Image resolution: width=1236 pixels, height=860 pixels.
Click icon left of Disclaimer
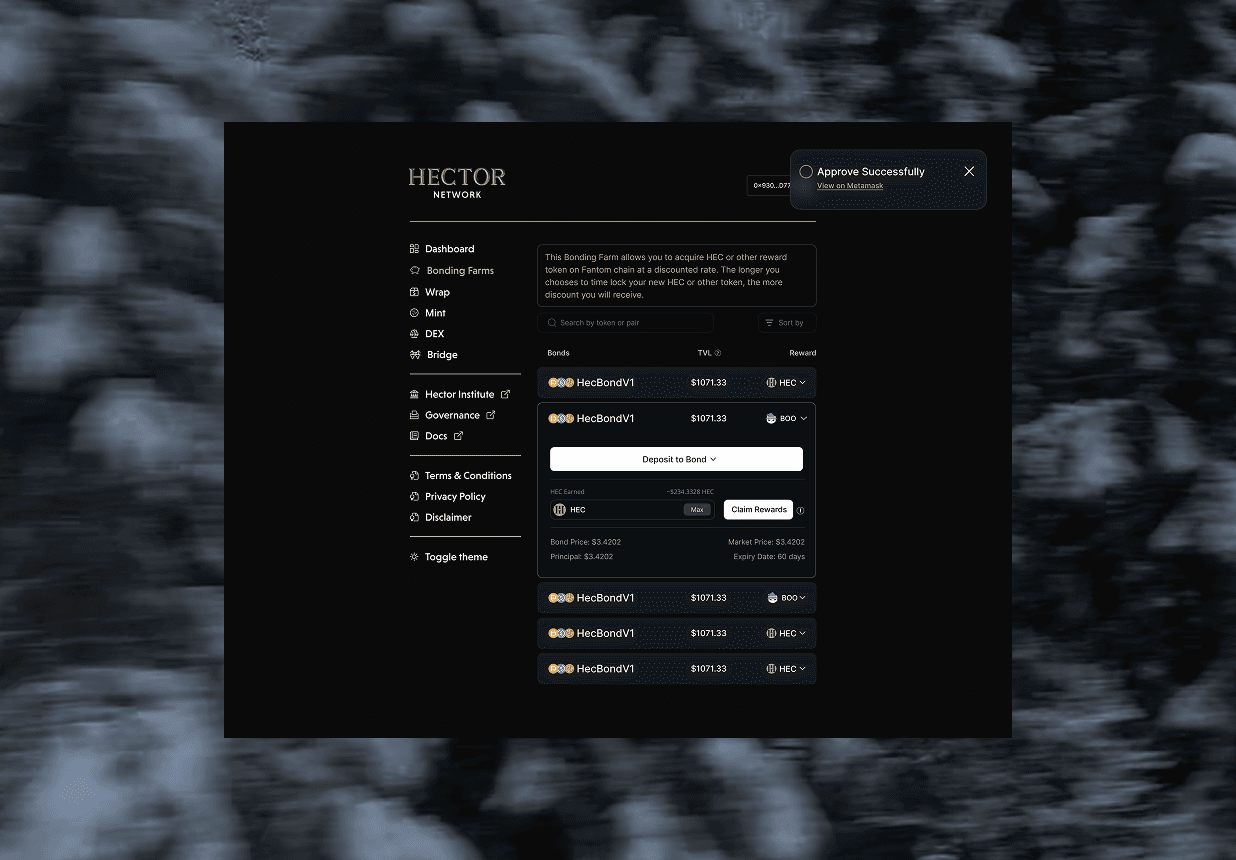(415, 518)
